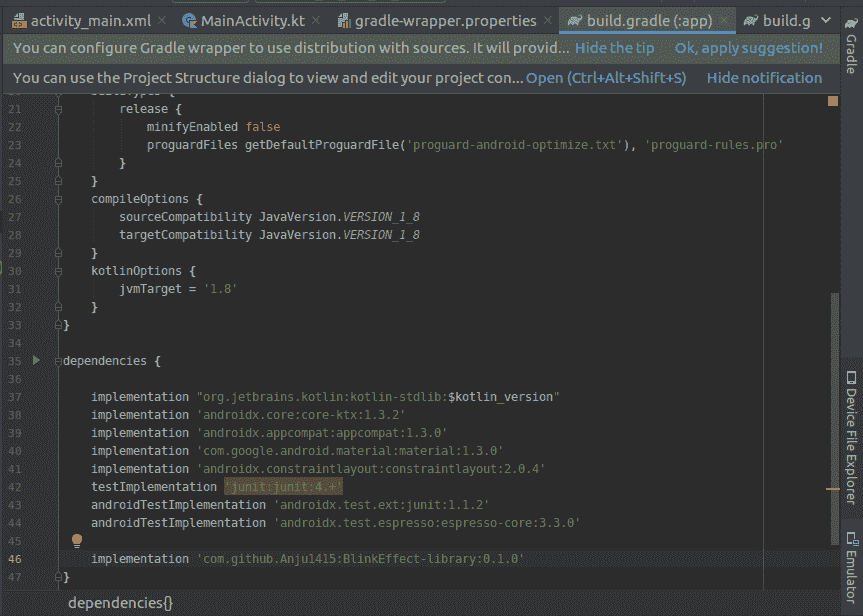Image resolution: width=863 pixels, height=616 pixels.
Task: Click the warning indicator square above scrollbar
Action: (x=832, y=101)
